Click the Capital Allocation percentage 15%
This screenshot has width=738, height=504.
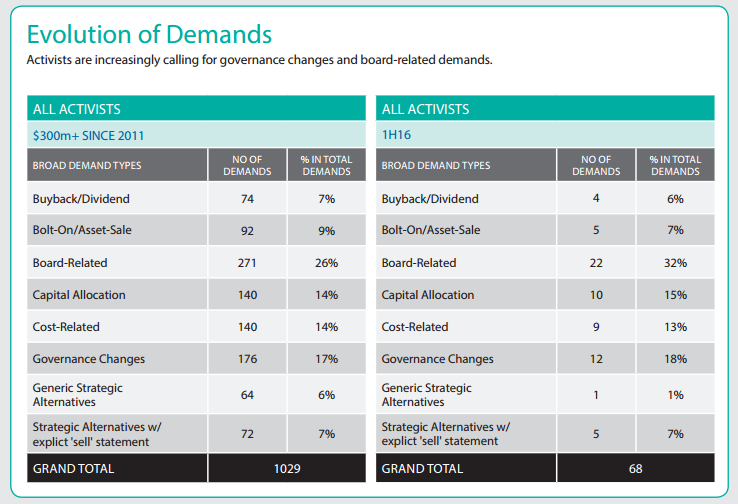point(676,295)
